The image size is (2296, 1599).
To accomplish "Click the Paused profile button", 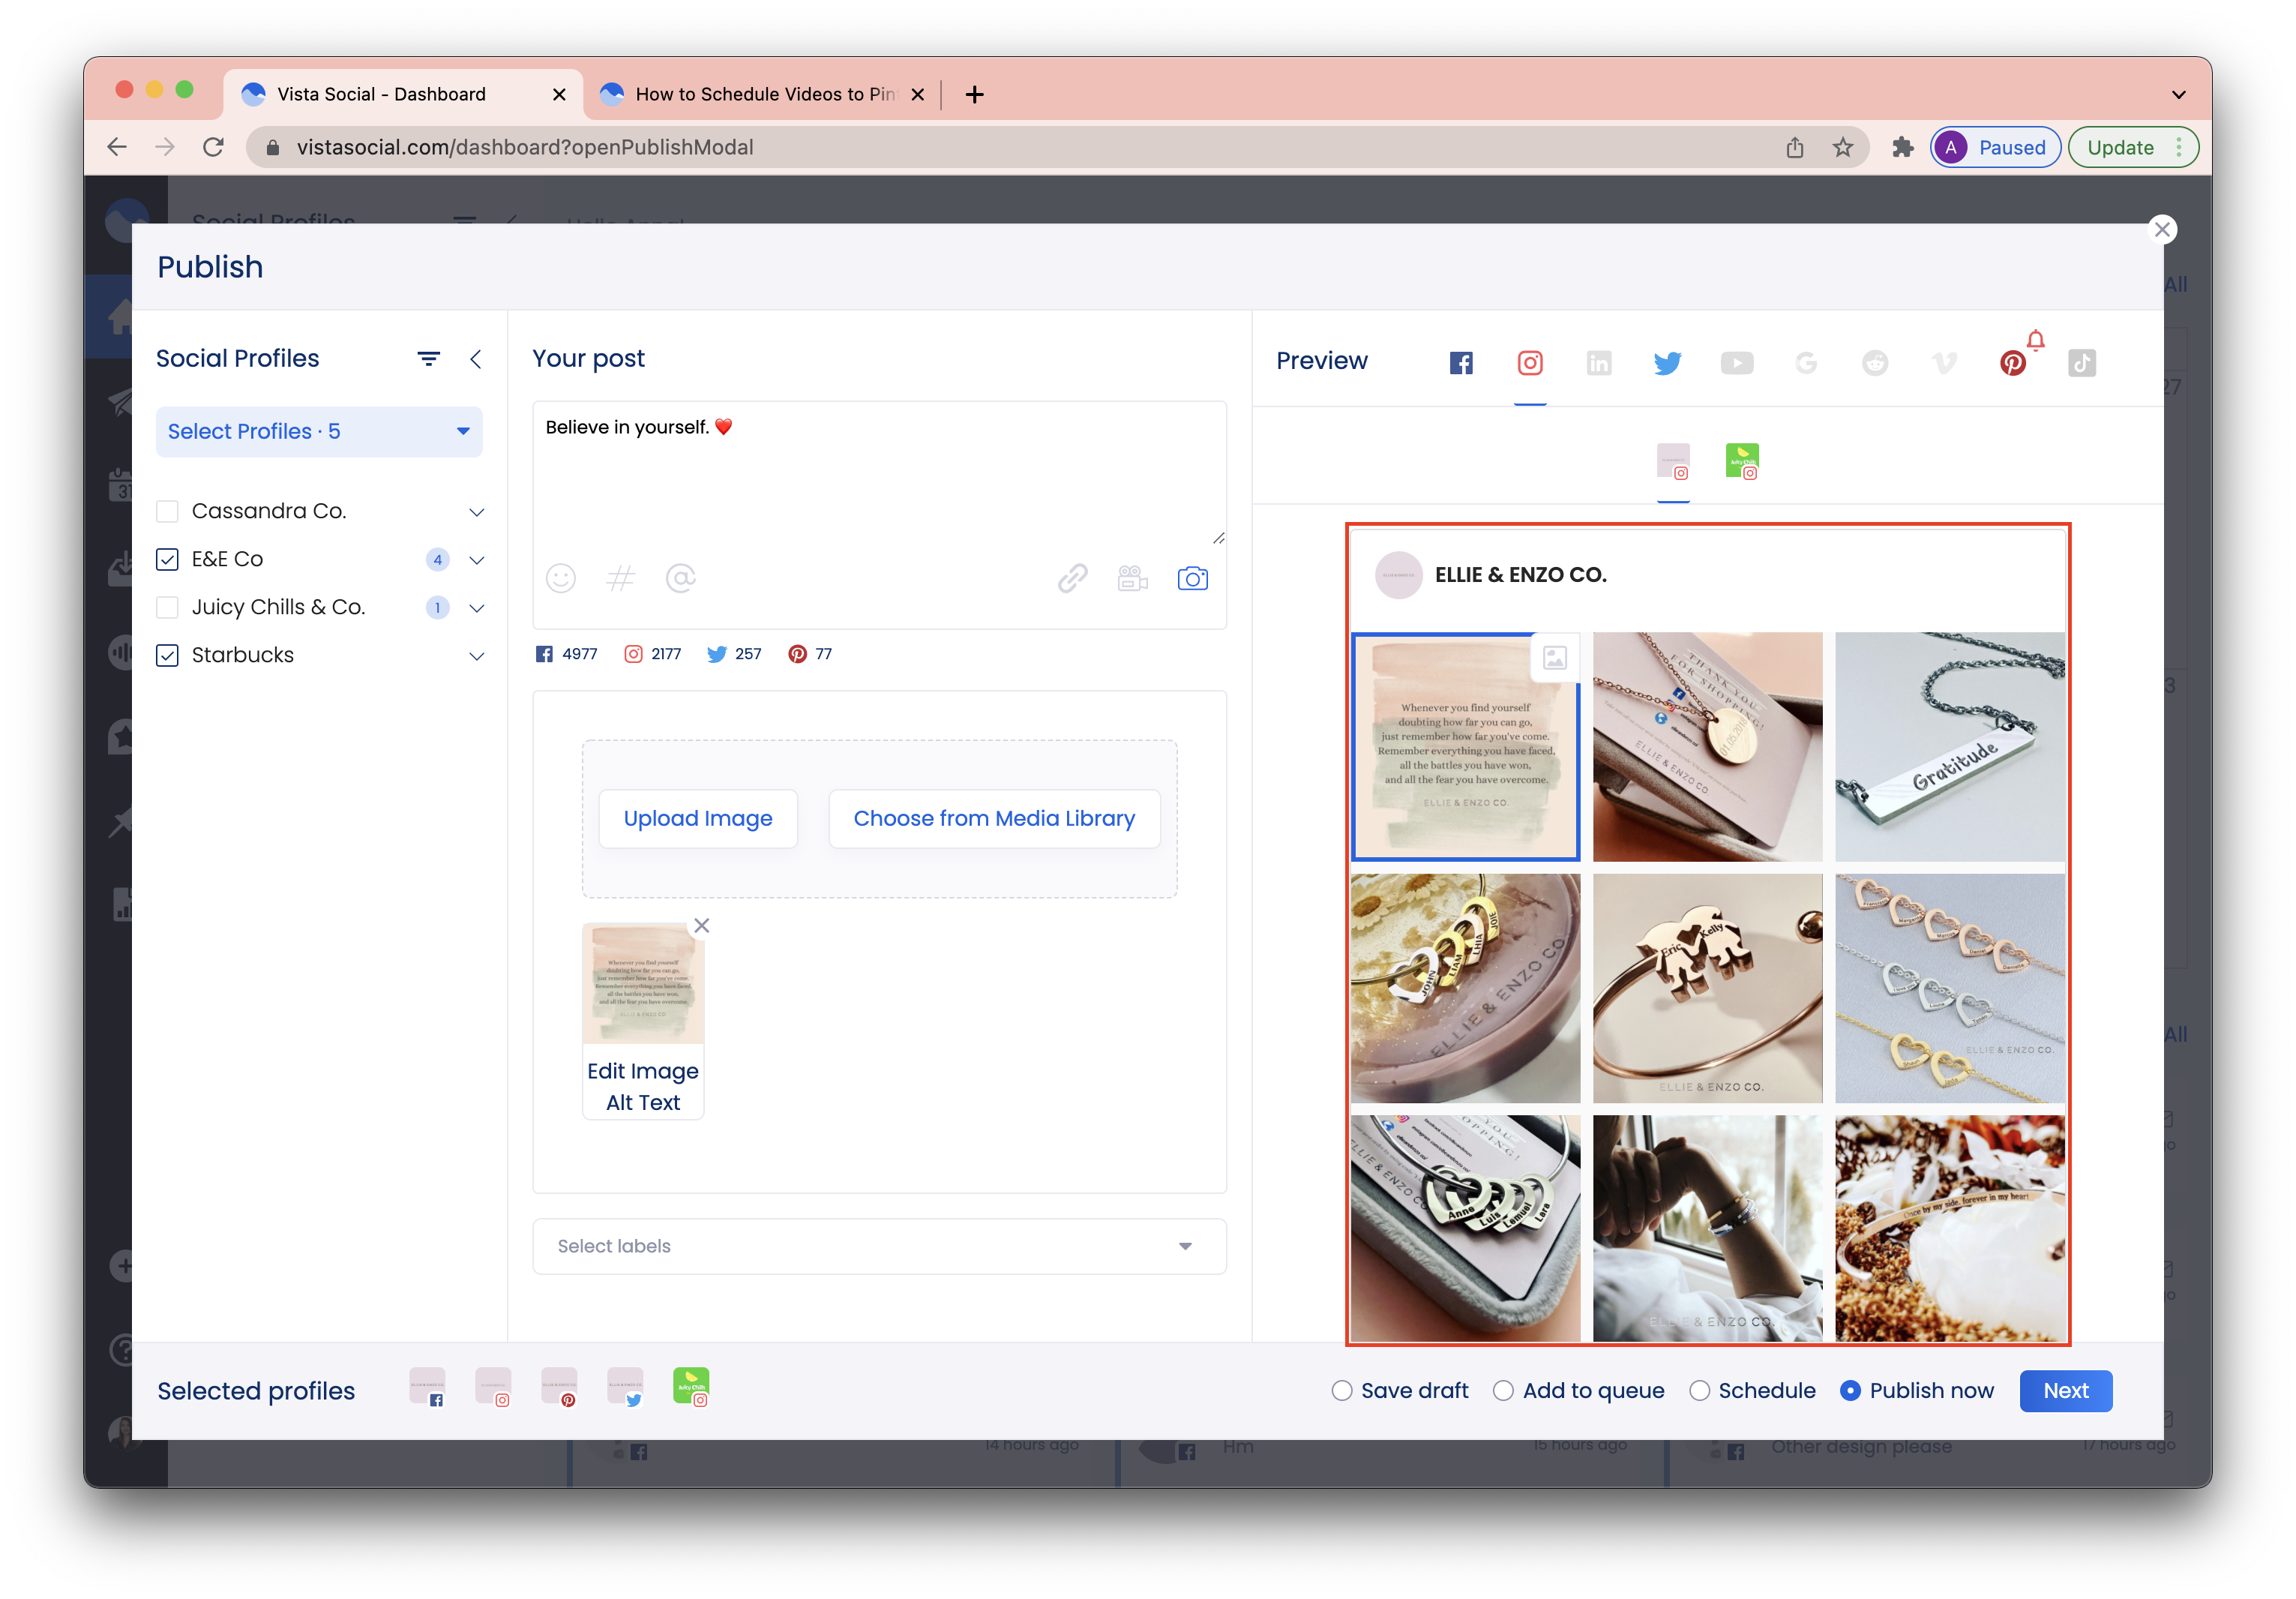I will coord(1995,148).
